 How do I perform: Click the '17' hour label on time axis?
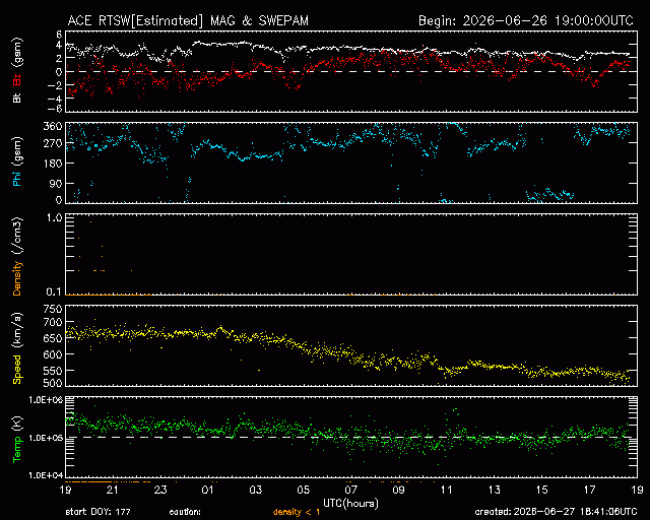click(x=589, y=490)
